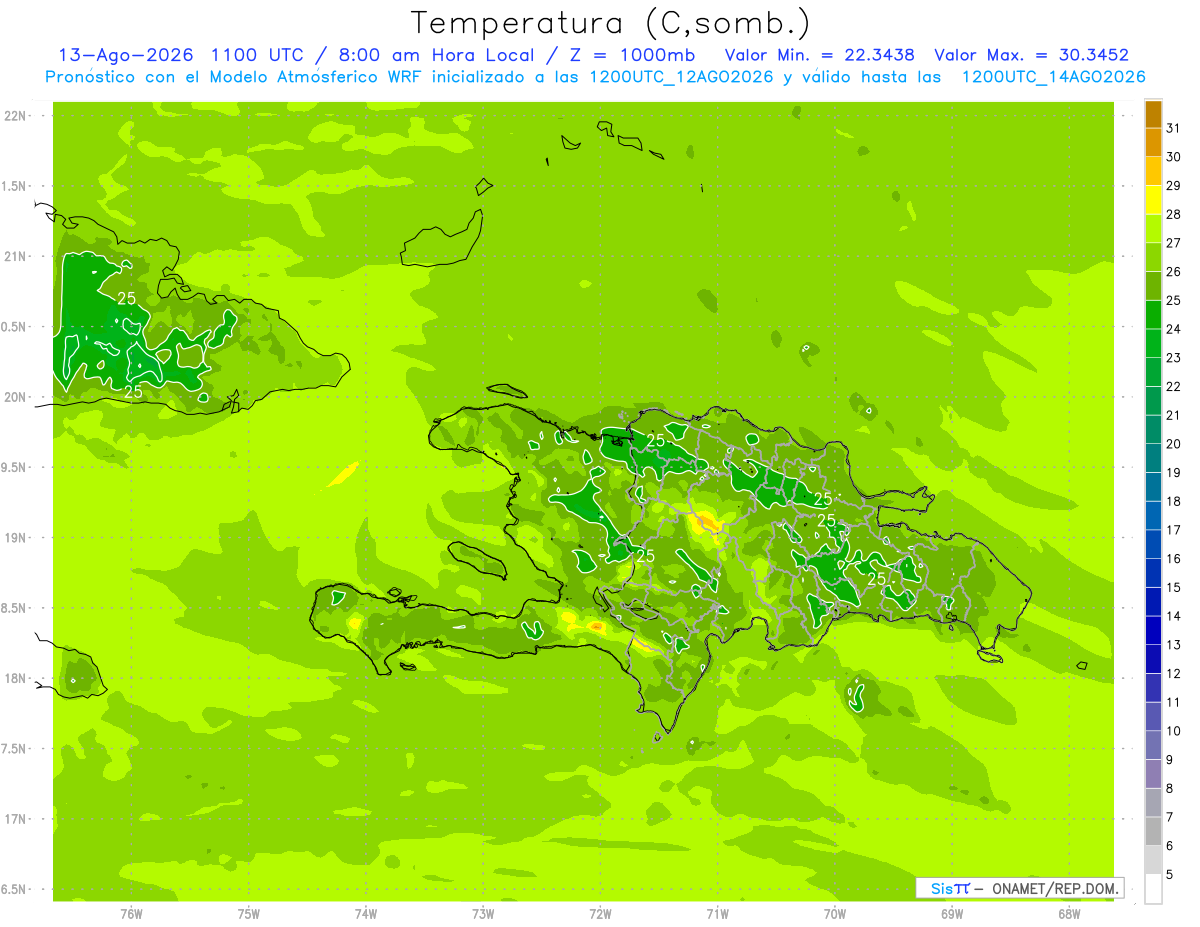The image size is (1200, 927).
Task: Click the gold swatch between 29 and 30
Action: pos(1154,171)
